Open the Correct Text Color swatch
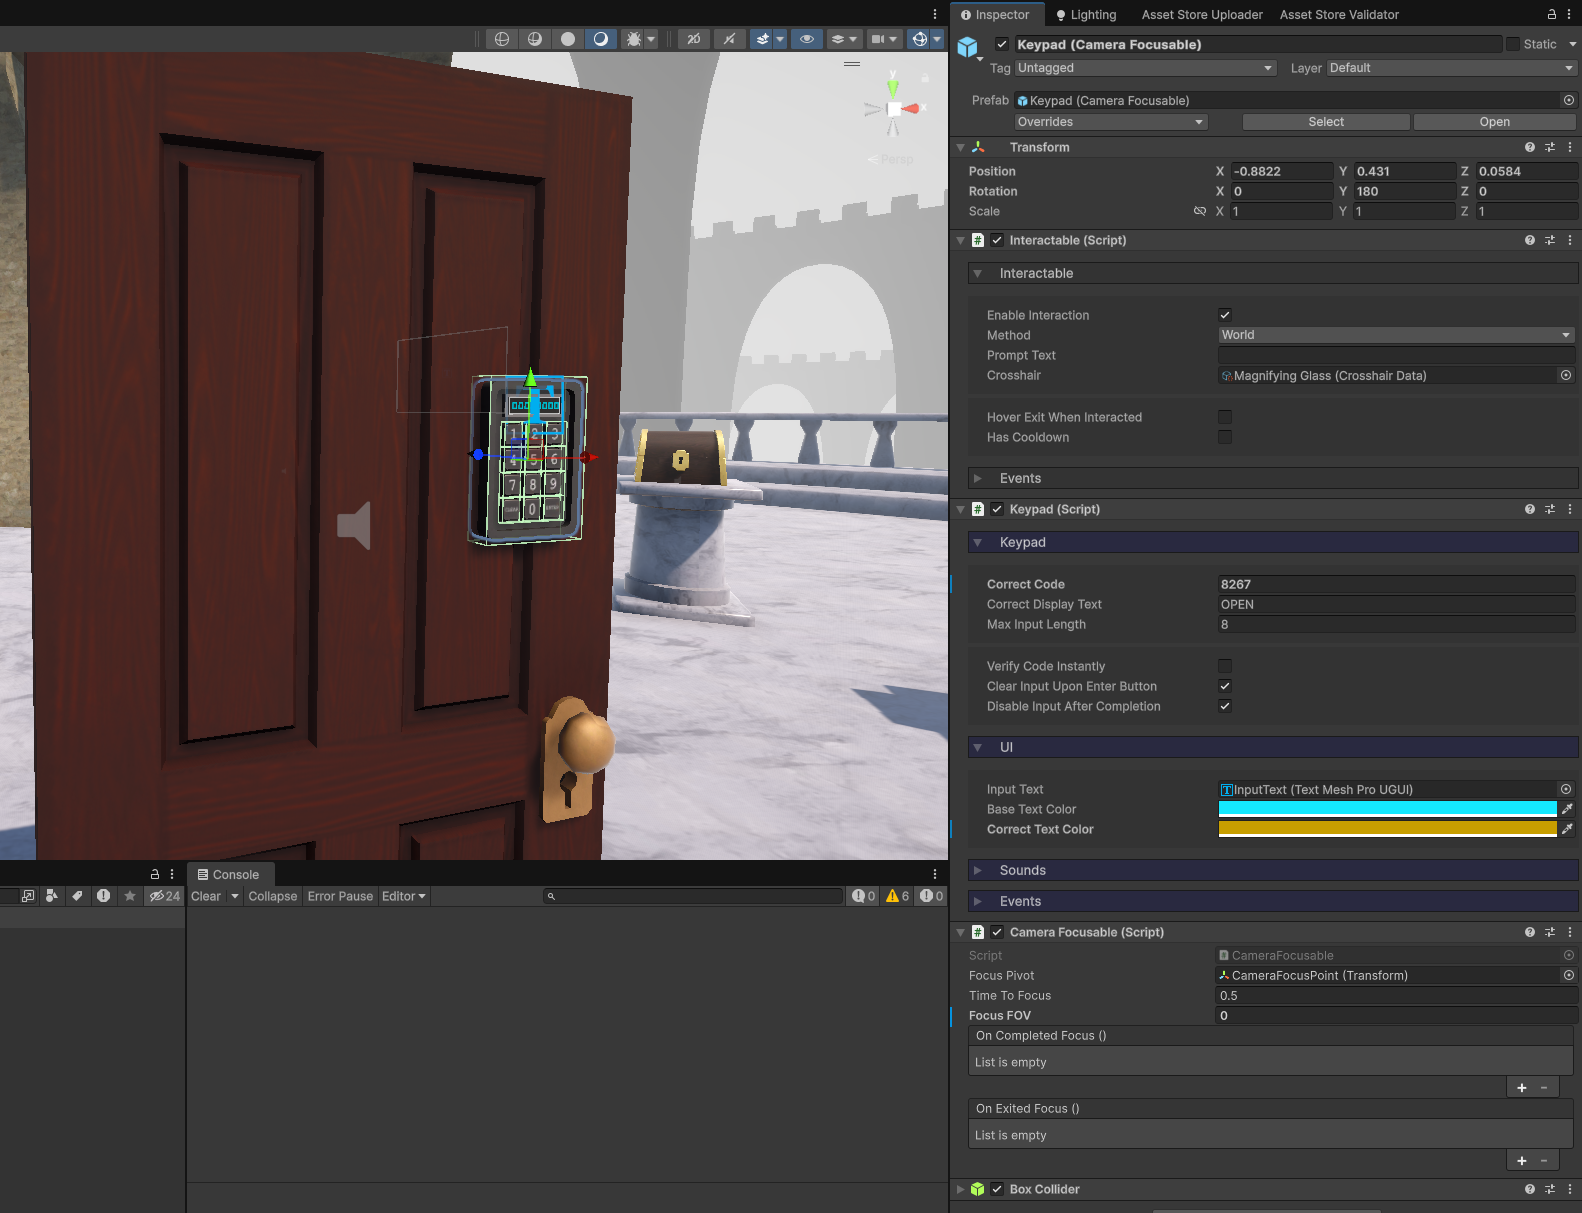Screen dimensions: 1582x1213 click(1387, 829)
